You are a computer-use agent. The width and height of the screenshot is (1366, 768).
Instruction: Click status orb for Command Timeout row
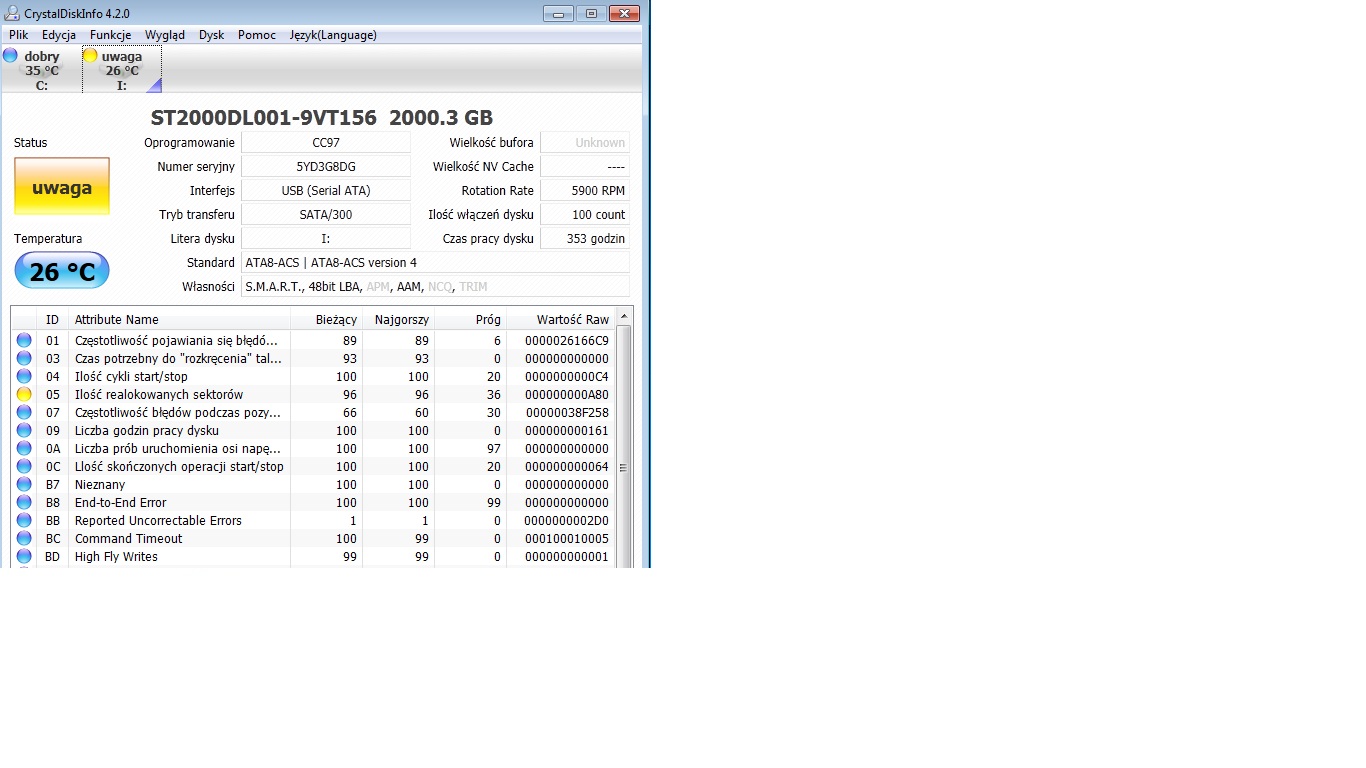click(24, 539)
